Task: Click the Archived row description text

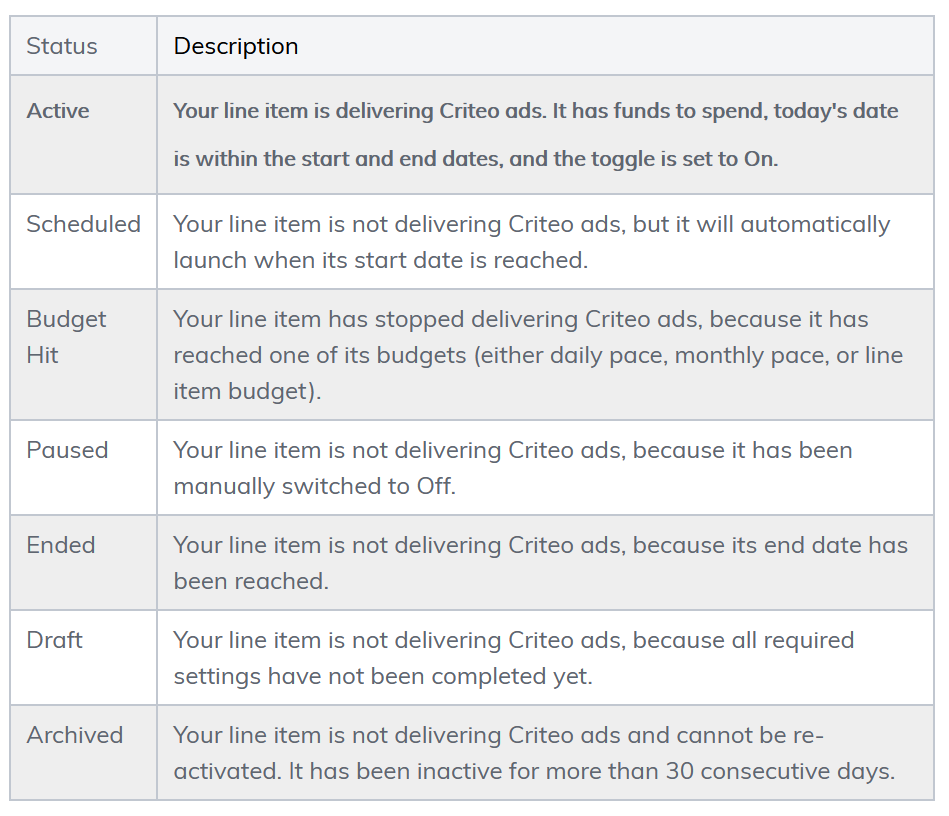Action: (533, 753)
